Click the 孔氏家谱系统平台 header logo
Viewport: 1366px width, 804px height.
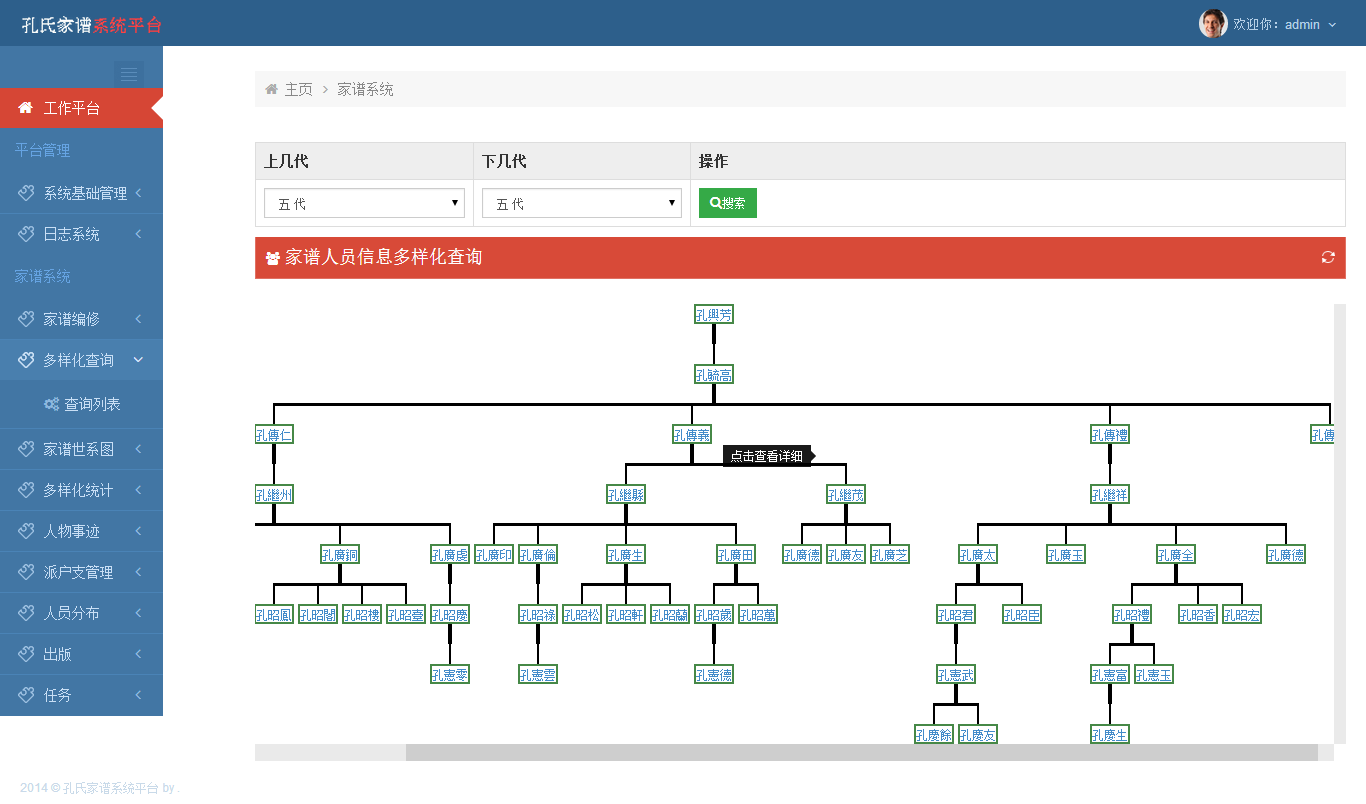click(92, 25)
